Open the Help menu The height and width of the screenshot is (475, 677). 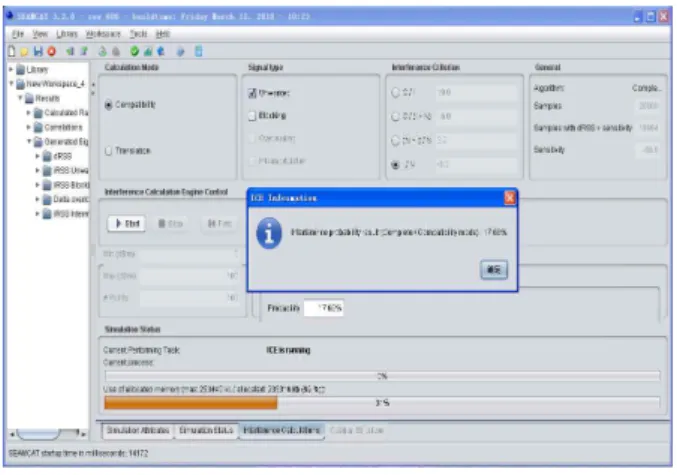pyautogui.click(x=163, y=34)
